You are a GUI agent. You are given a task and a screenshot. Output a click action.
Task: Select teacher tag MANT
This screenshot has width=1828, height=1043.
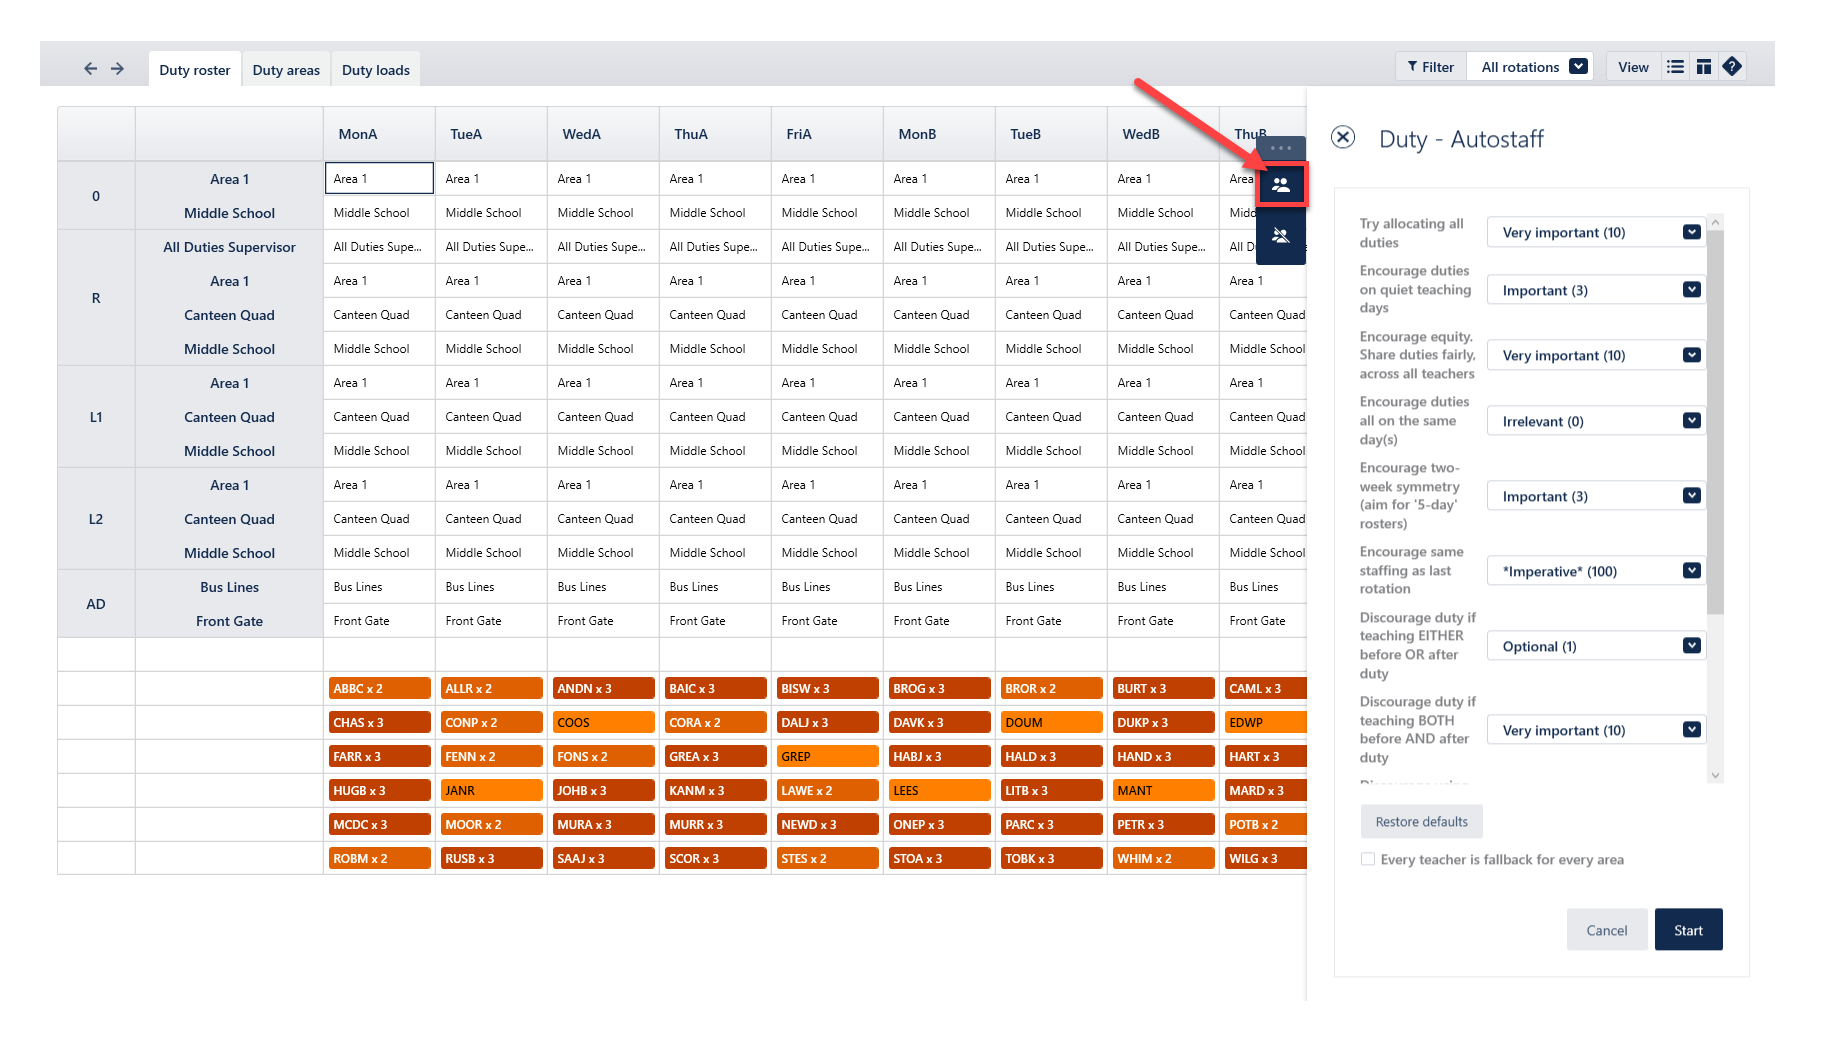click(x=1163, y=791)
